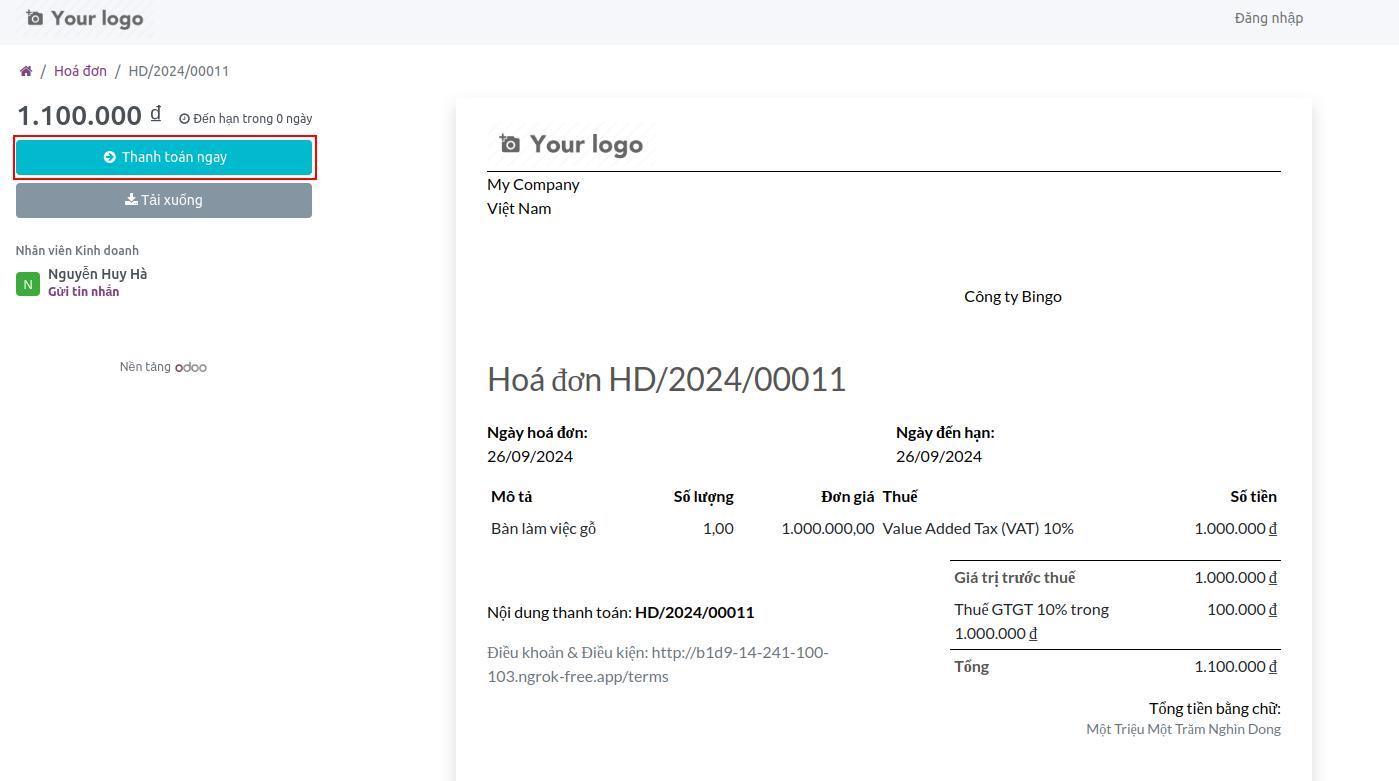
Task: Click the Giá trị trước thuế label
Action: [1015, 577]
